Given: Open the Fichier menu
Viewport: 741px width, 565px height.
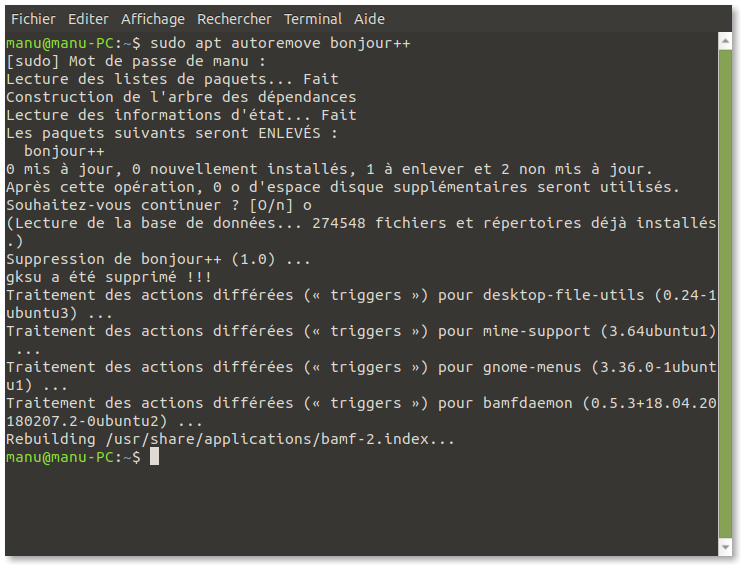Looking at the screenshot, I should [x=33, y=19].
